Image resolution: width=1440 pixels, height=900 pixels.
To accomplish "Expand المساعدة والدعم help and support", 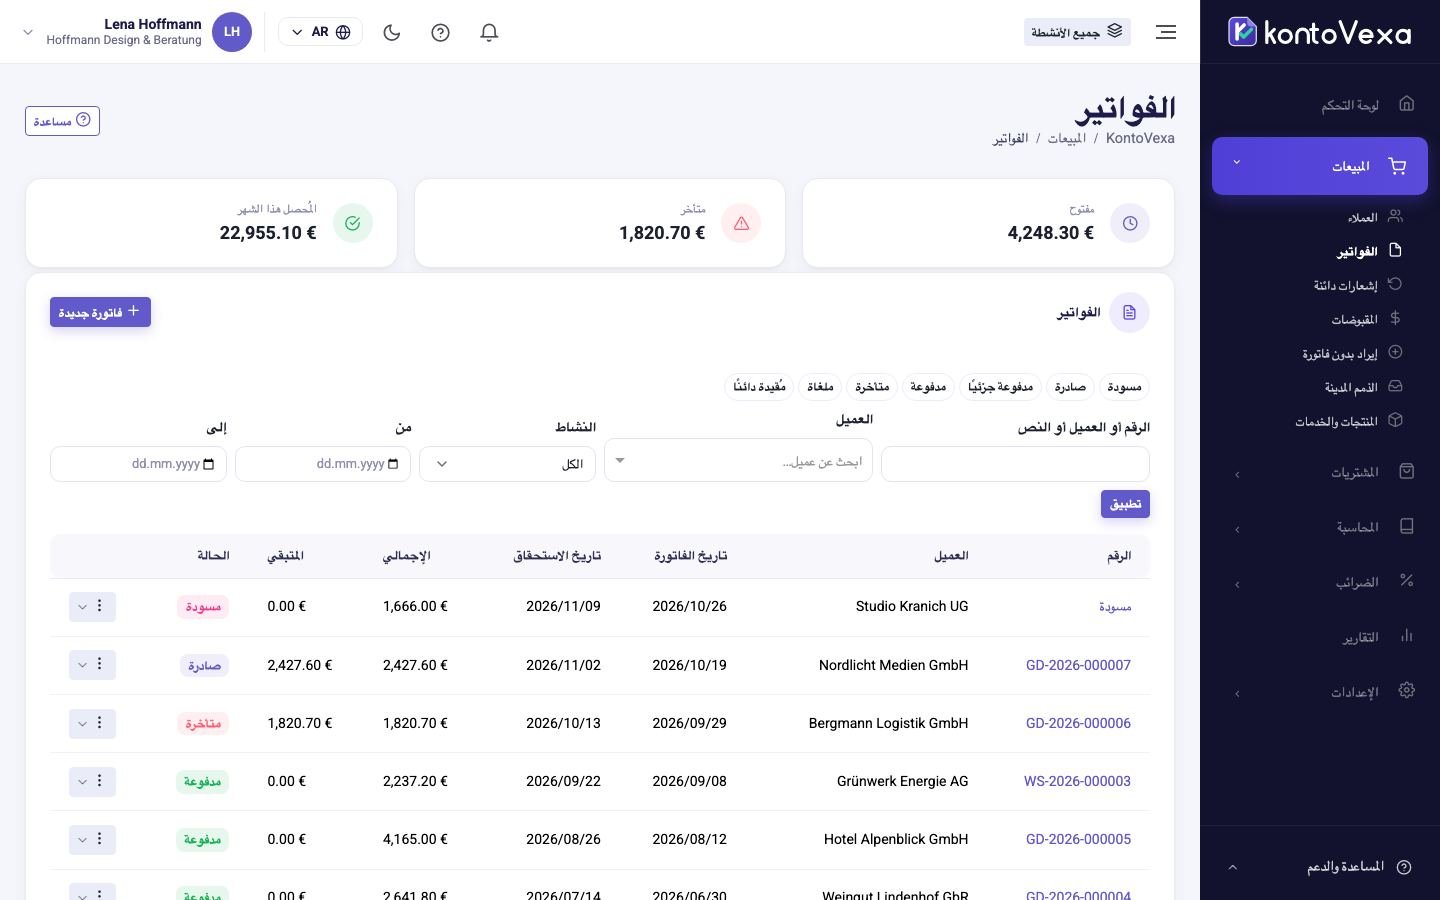I will [1320, 867].
